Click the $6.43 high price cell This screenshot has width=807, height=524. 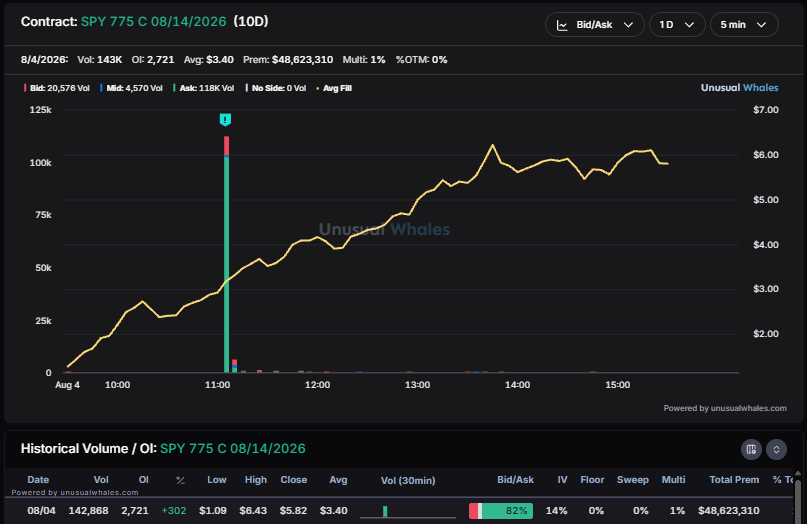point(253,511)
